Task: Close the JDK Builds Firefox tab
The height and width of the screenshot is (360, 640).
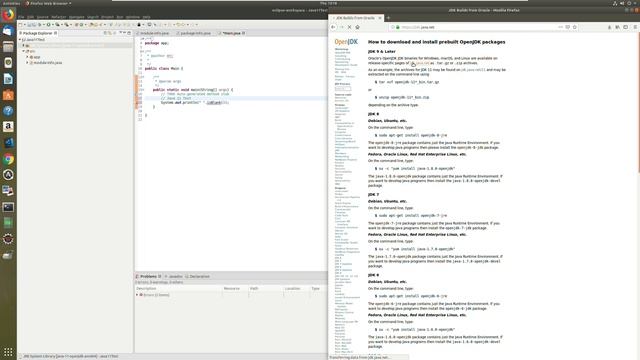Action: (x=380, y=18)
